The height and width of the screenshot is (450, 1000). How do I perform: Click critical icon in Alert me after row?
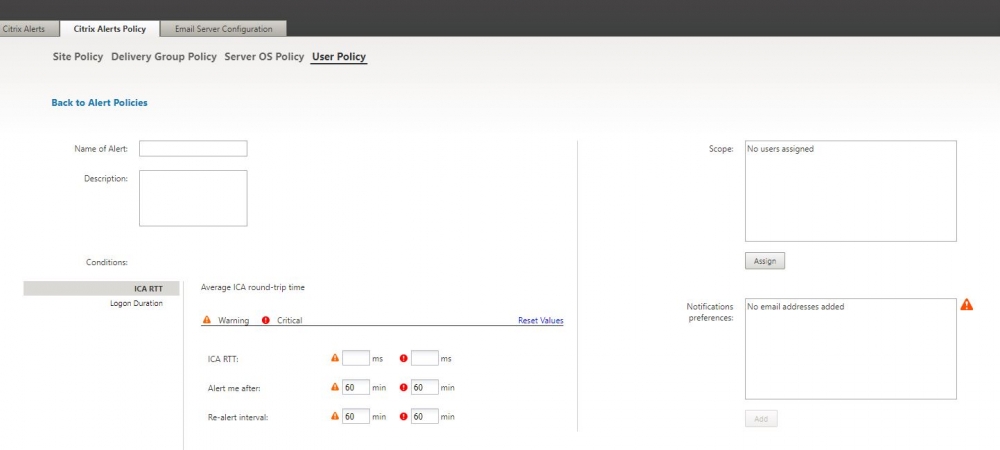tap(404, 387)
